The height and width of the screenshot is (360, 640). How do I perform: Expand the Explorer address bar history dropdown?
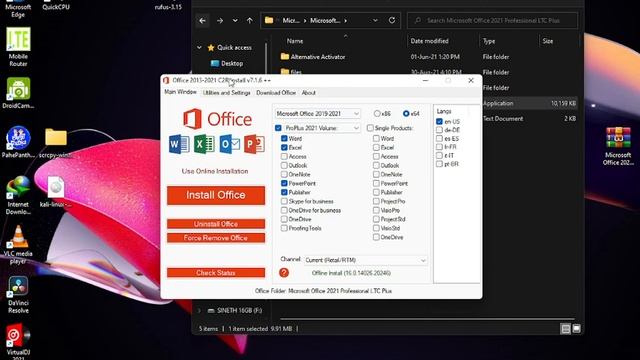(x=375, y=20)
